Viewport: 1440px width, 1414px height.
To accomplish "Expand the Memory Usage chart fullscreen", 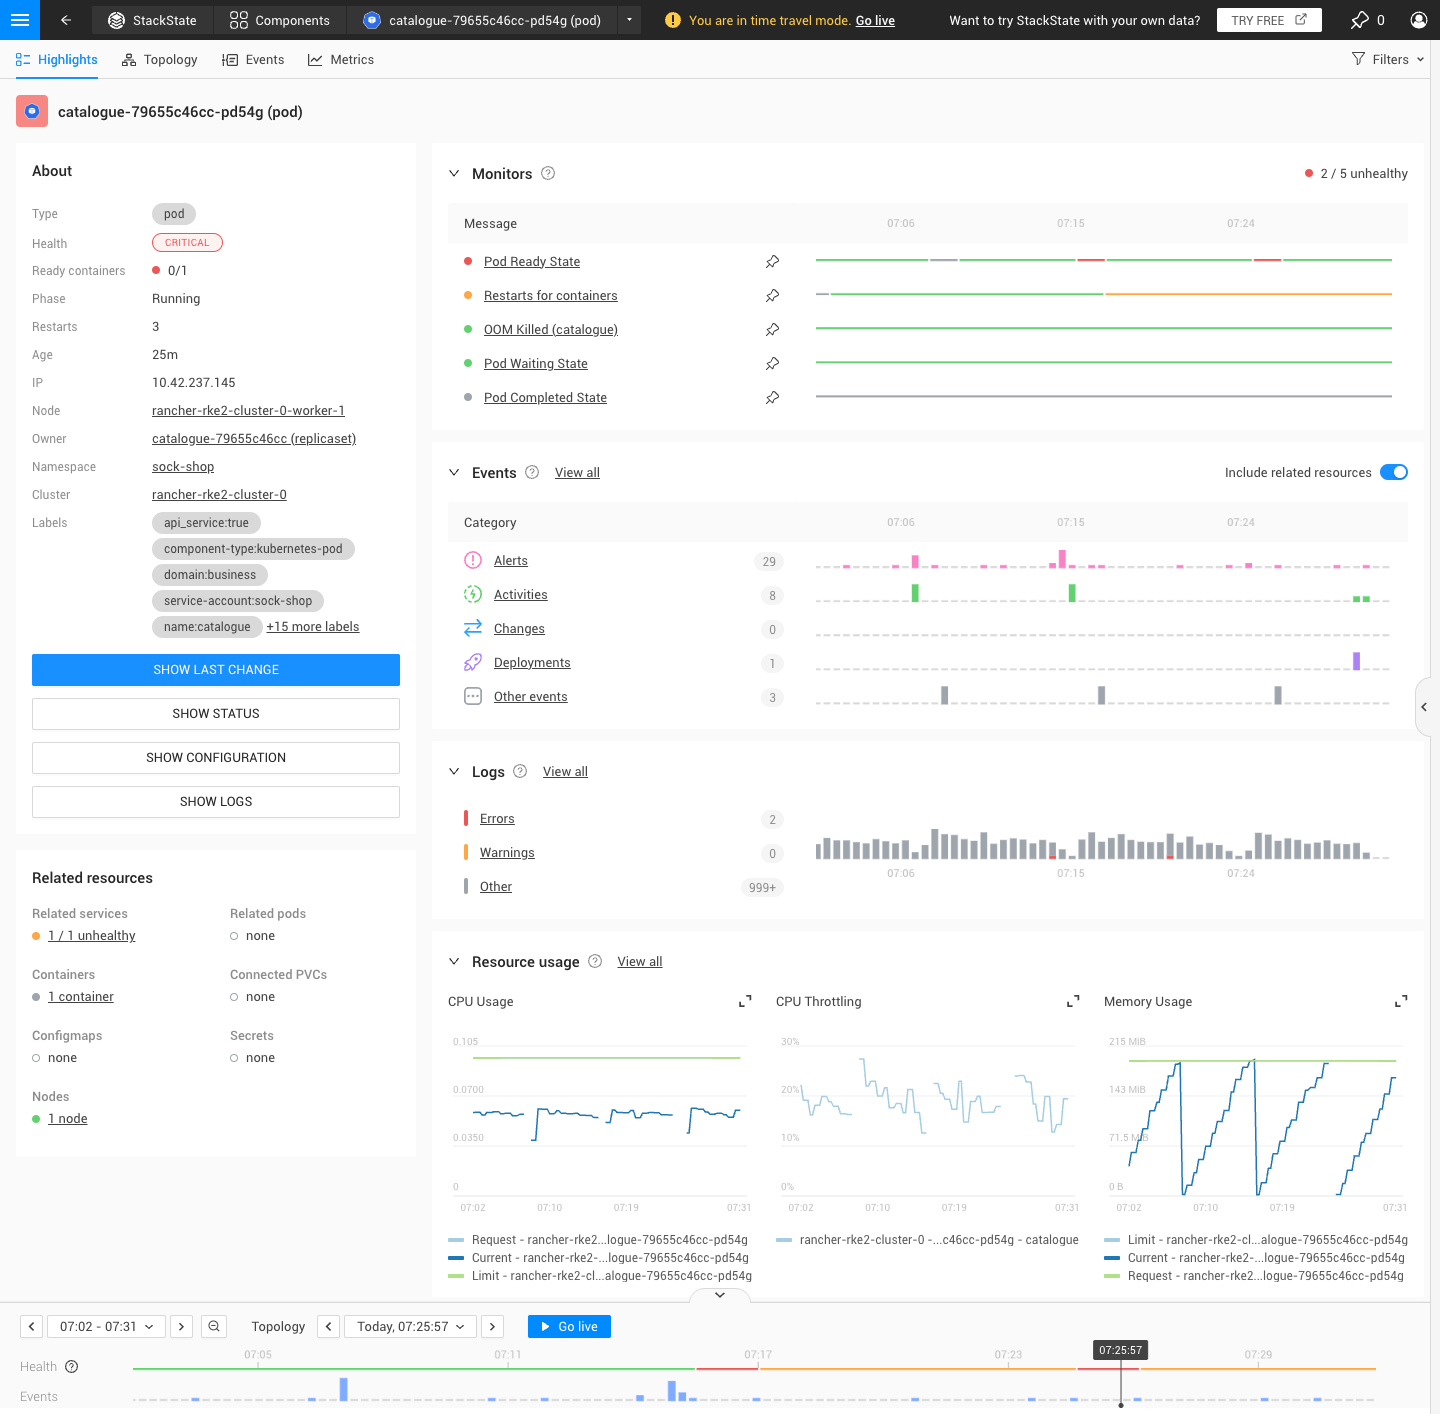I will (x=1401, y=1002).
